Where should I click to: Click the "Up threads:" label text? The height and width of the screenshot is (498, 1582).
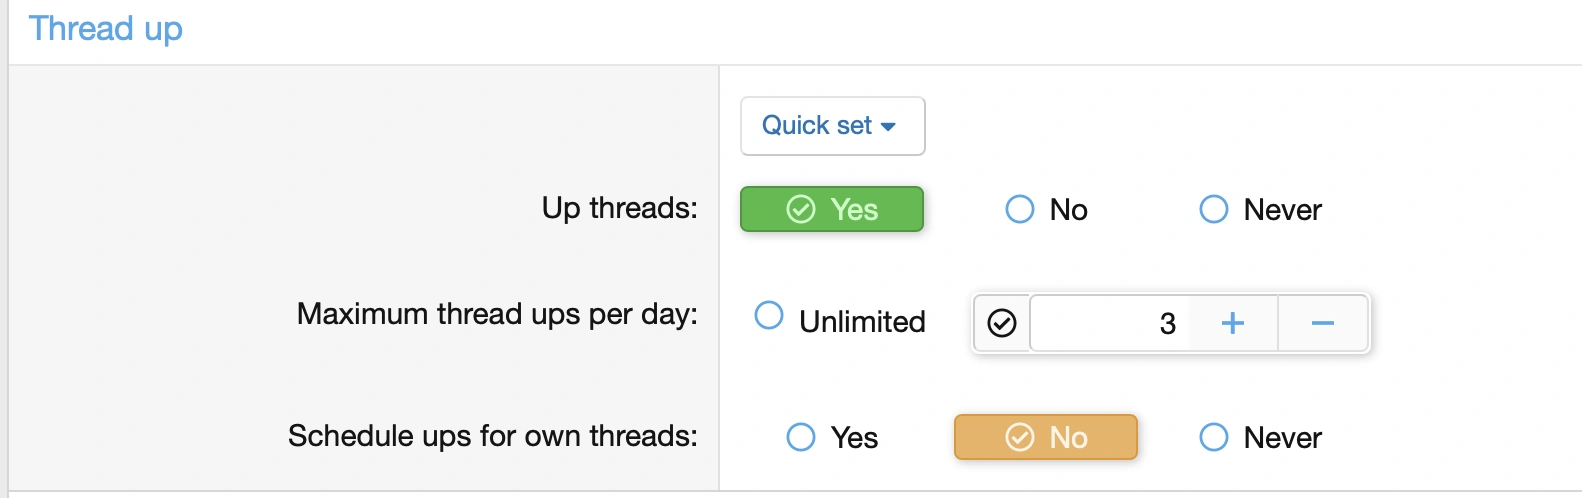[x=619, y=208]
